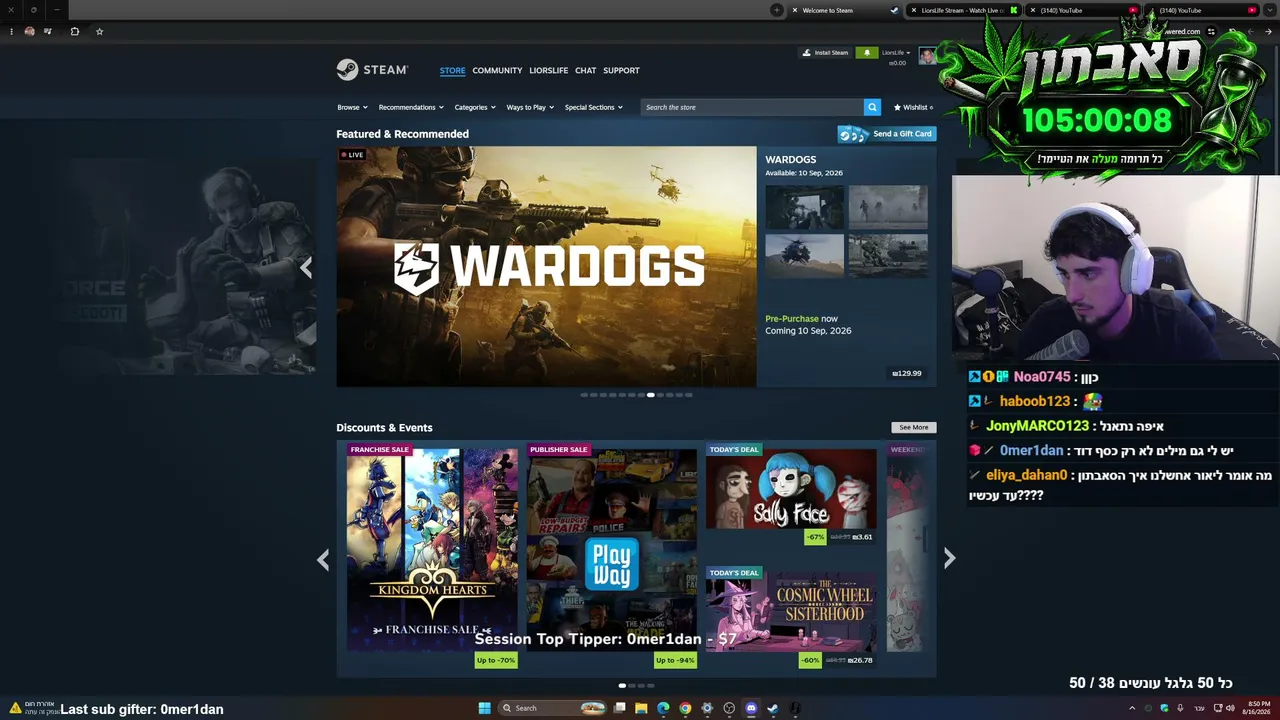
Task: Open the PlayWay Publisher Sale card
Action: (x=611, y=548)
